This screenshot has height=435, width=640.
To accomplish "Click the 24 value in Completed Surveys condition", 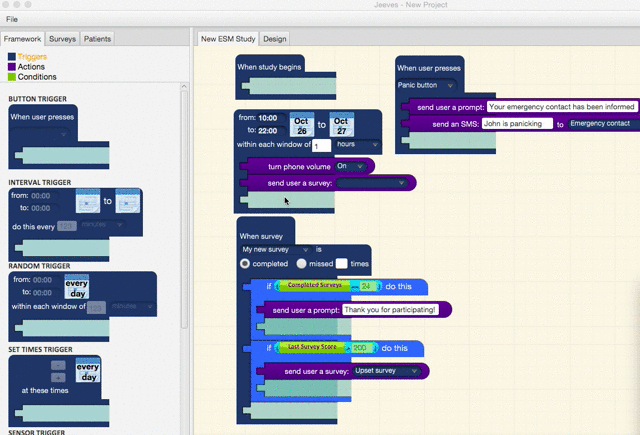I will pos(366,286).
